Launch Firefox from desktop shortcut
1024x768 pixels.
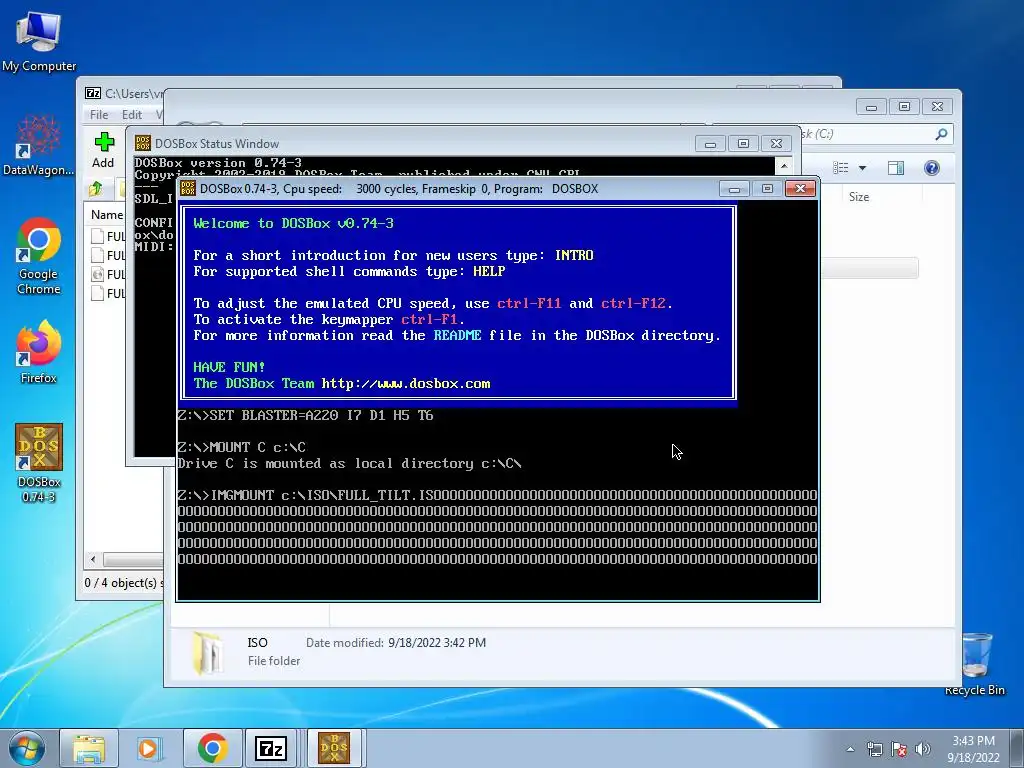pos(39,352)
